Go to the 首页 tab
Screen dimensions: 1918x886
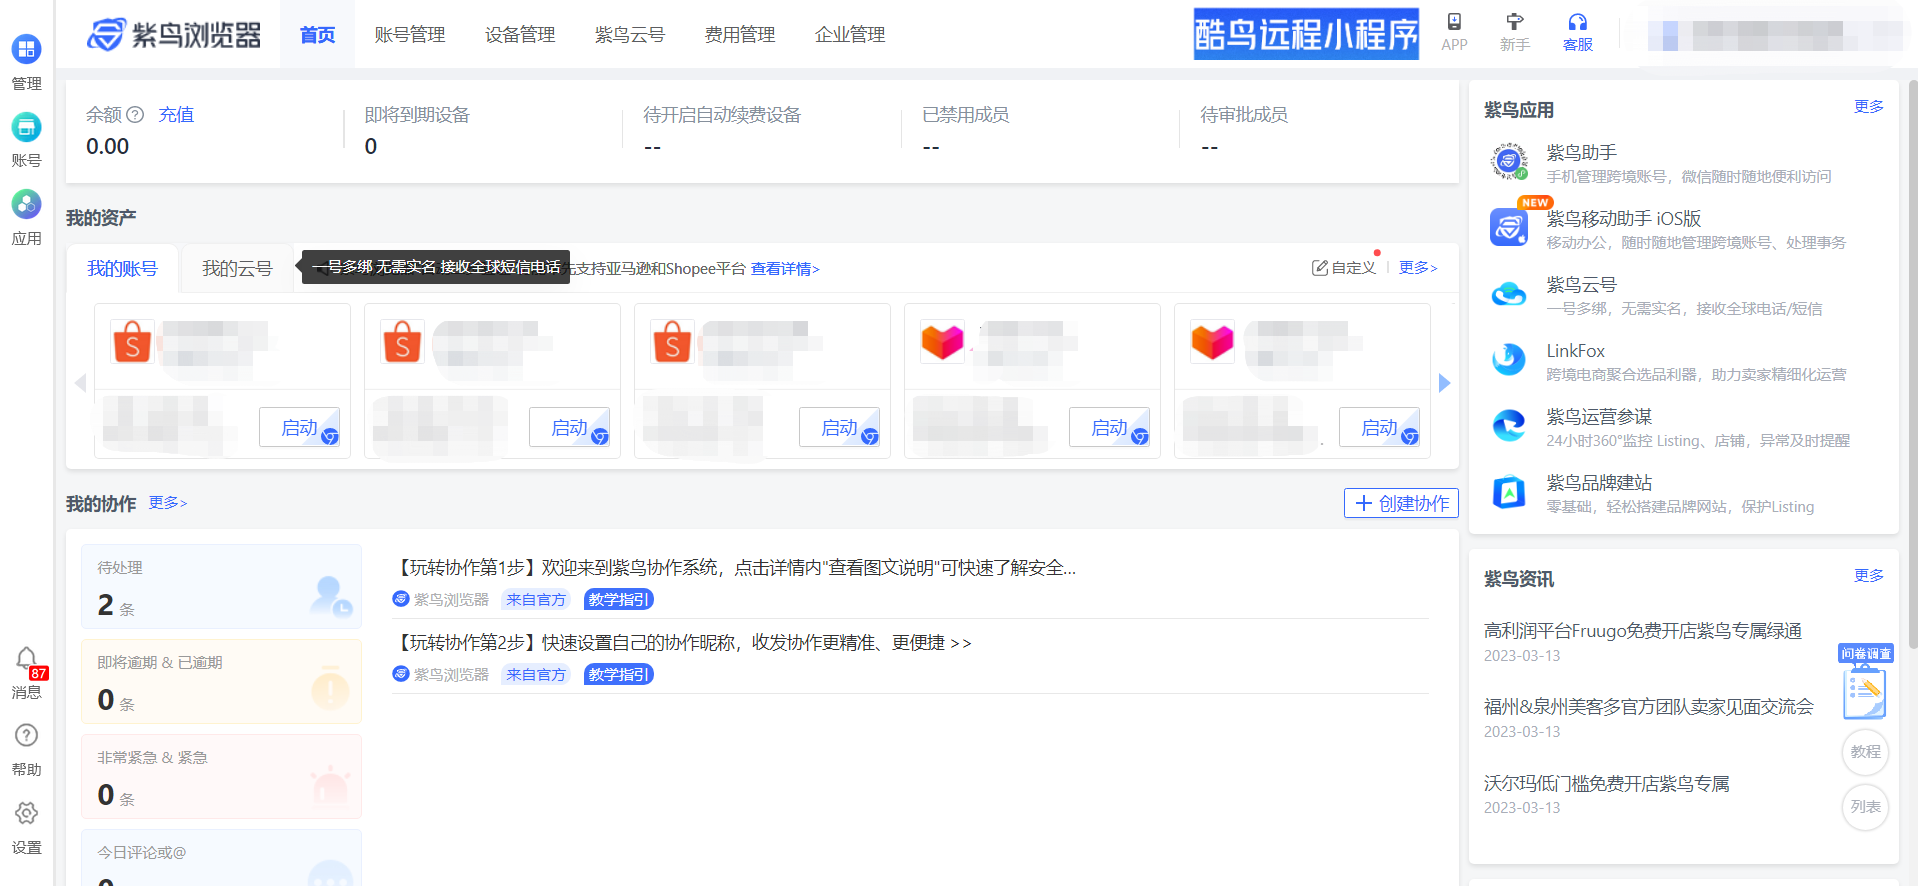pos(317,35)
